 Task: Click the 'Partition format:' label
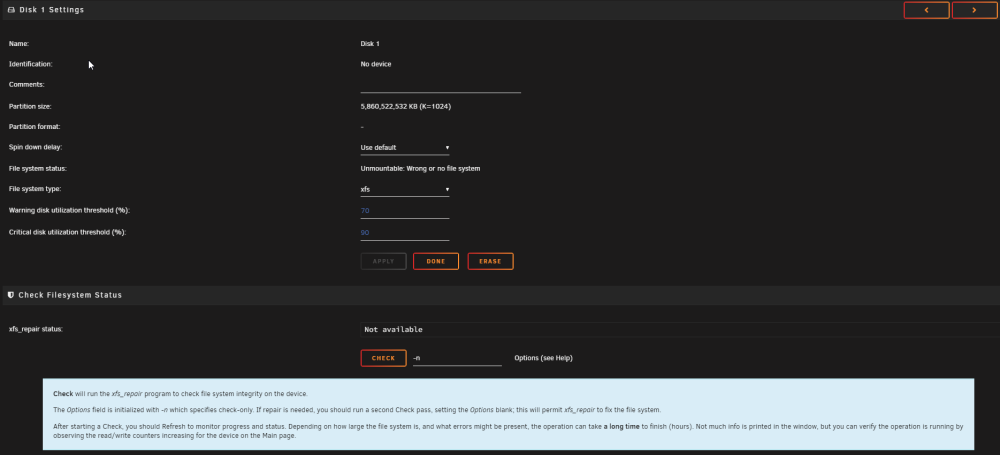click(34, 127)
